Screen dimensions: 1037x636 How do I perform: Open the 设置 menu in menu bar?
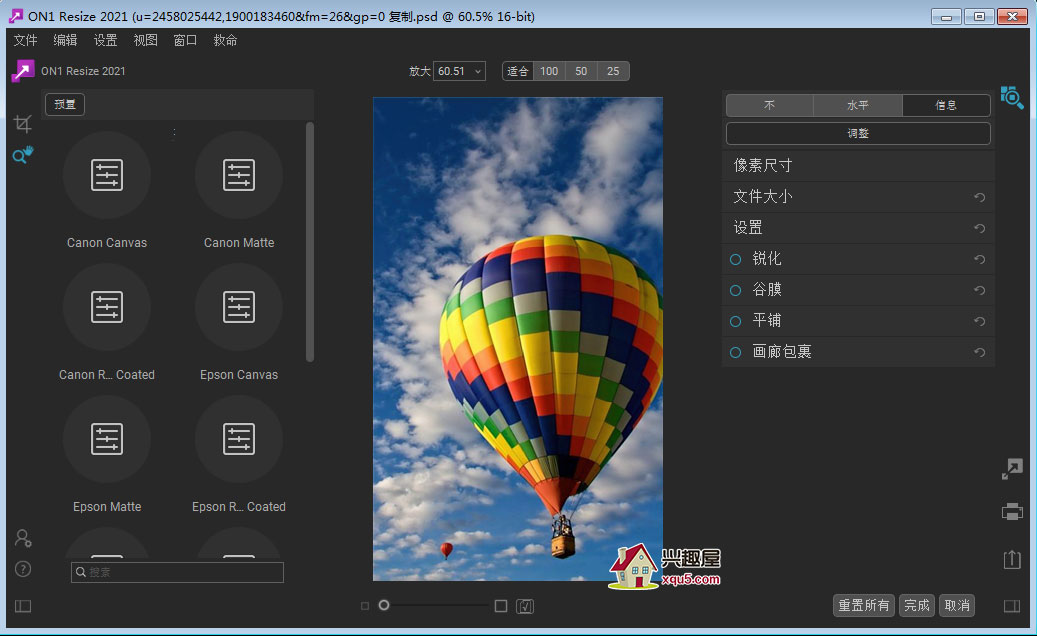[x=105, y=40]
